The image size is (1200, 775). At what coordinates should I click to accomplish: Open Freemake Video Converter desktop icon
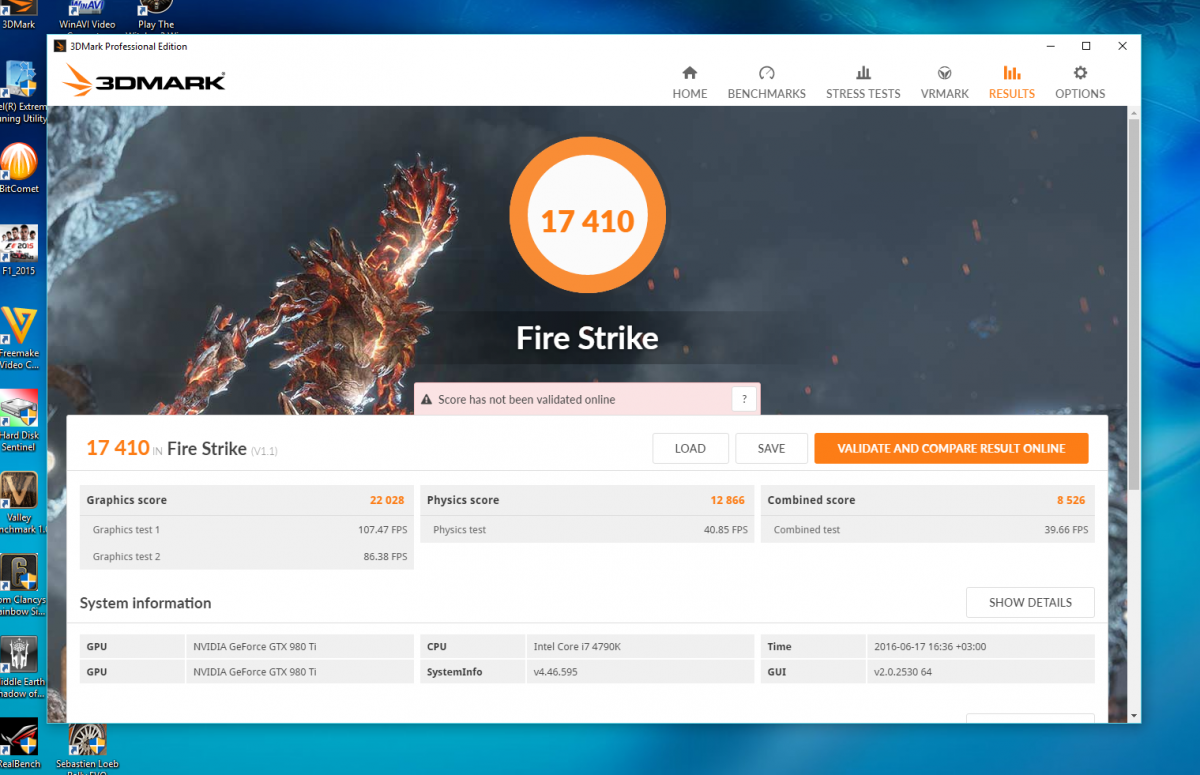tap(18, 337)
